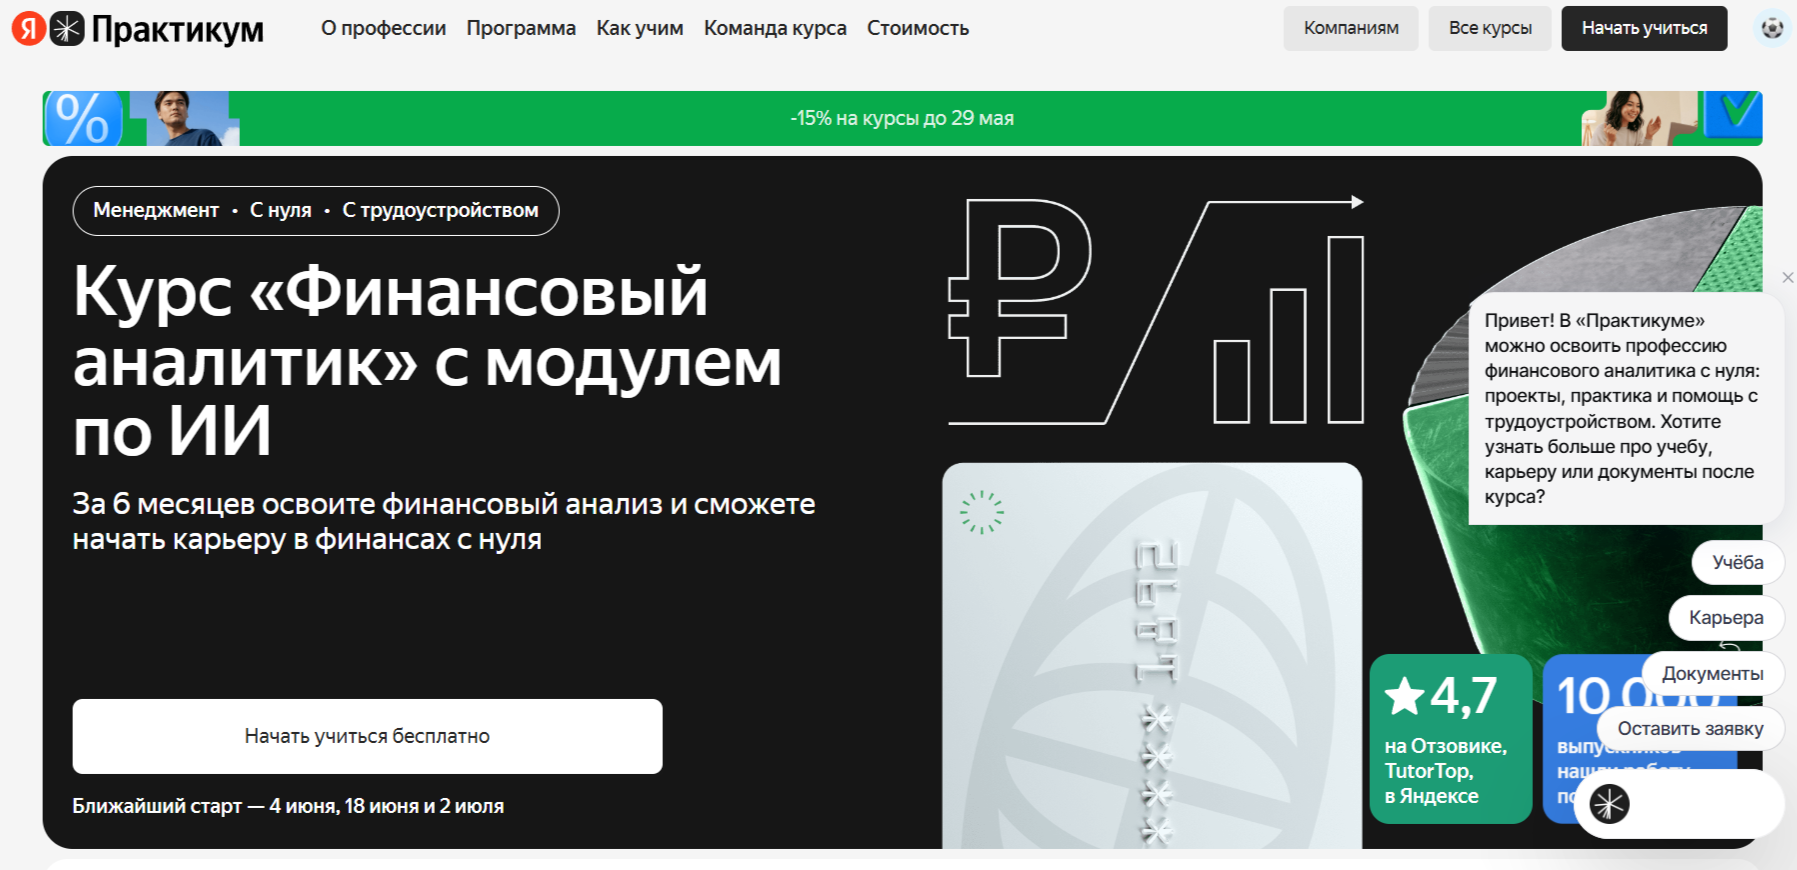Click the silver bank card image
The width and height of the screenshot is (1797, 870).
(1152, 655)
